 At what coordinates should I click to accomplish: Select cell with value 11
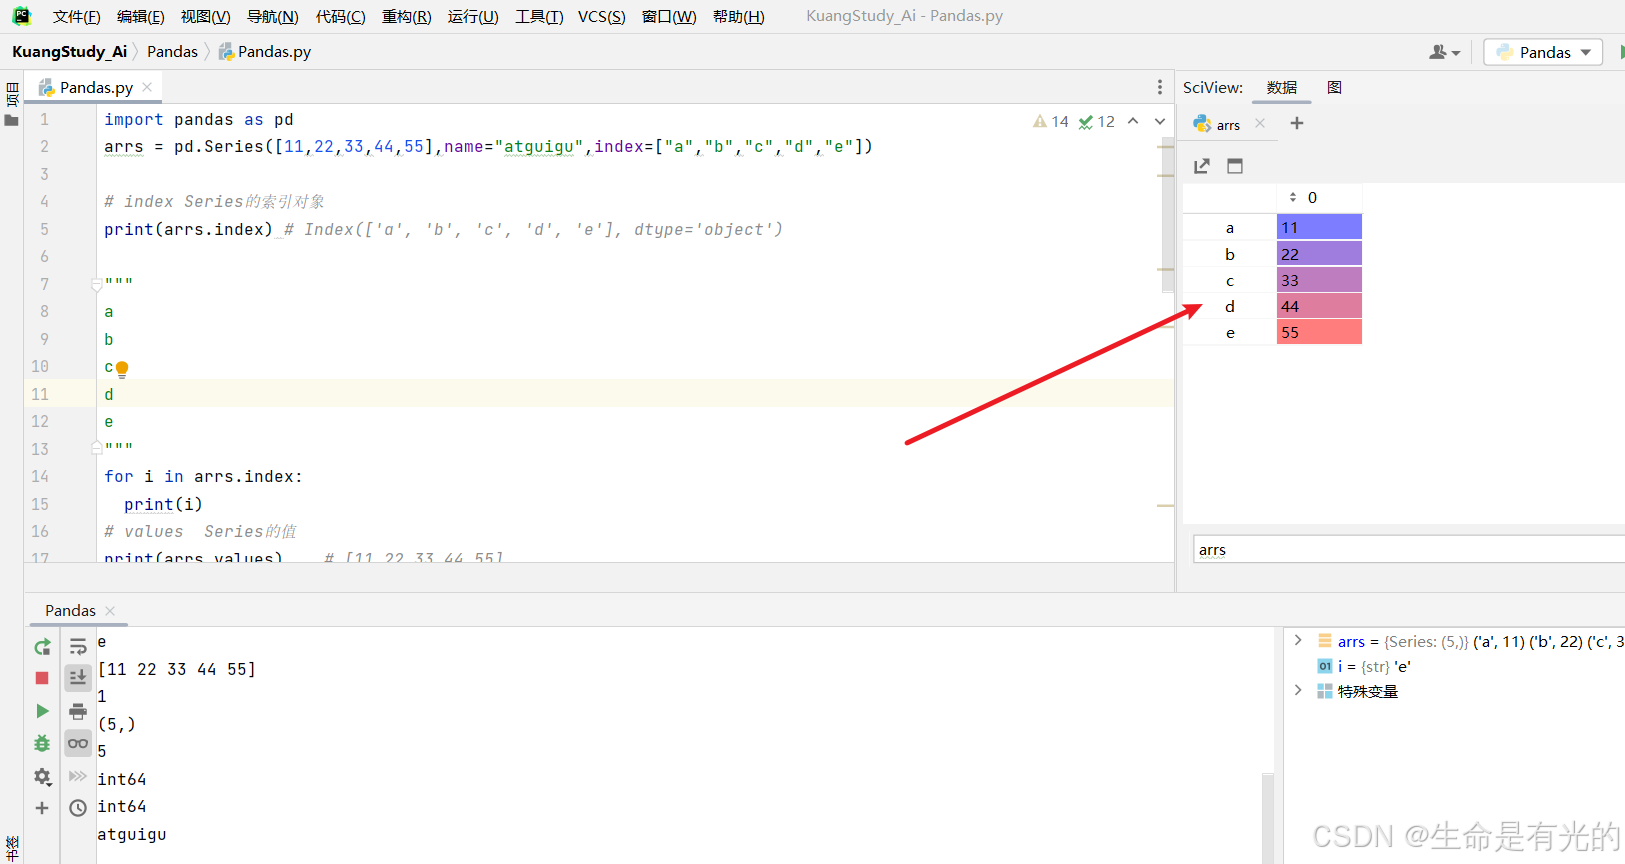pos(1319,227)
